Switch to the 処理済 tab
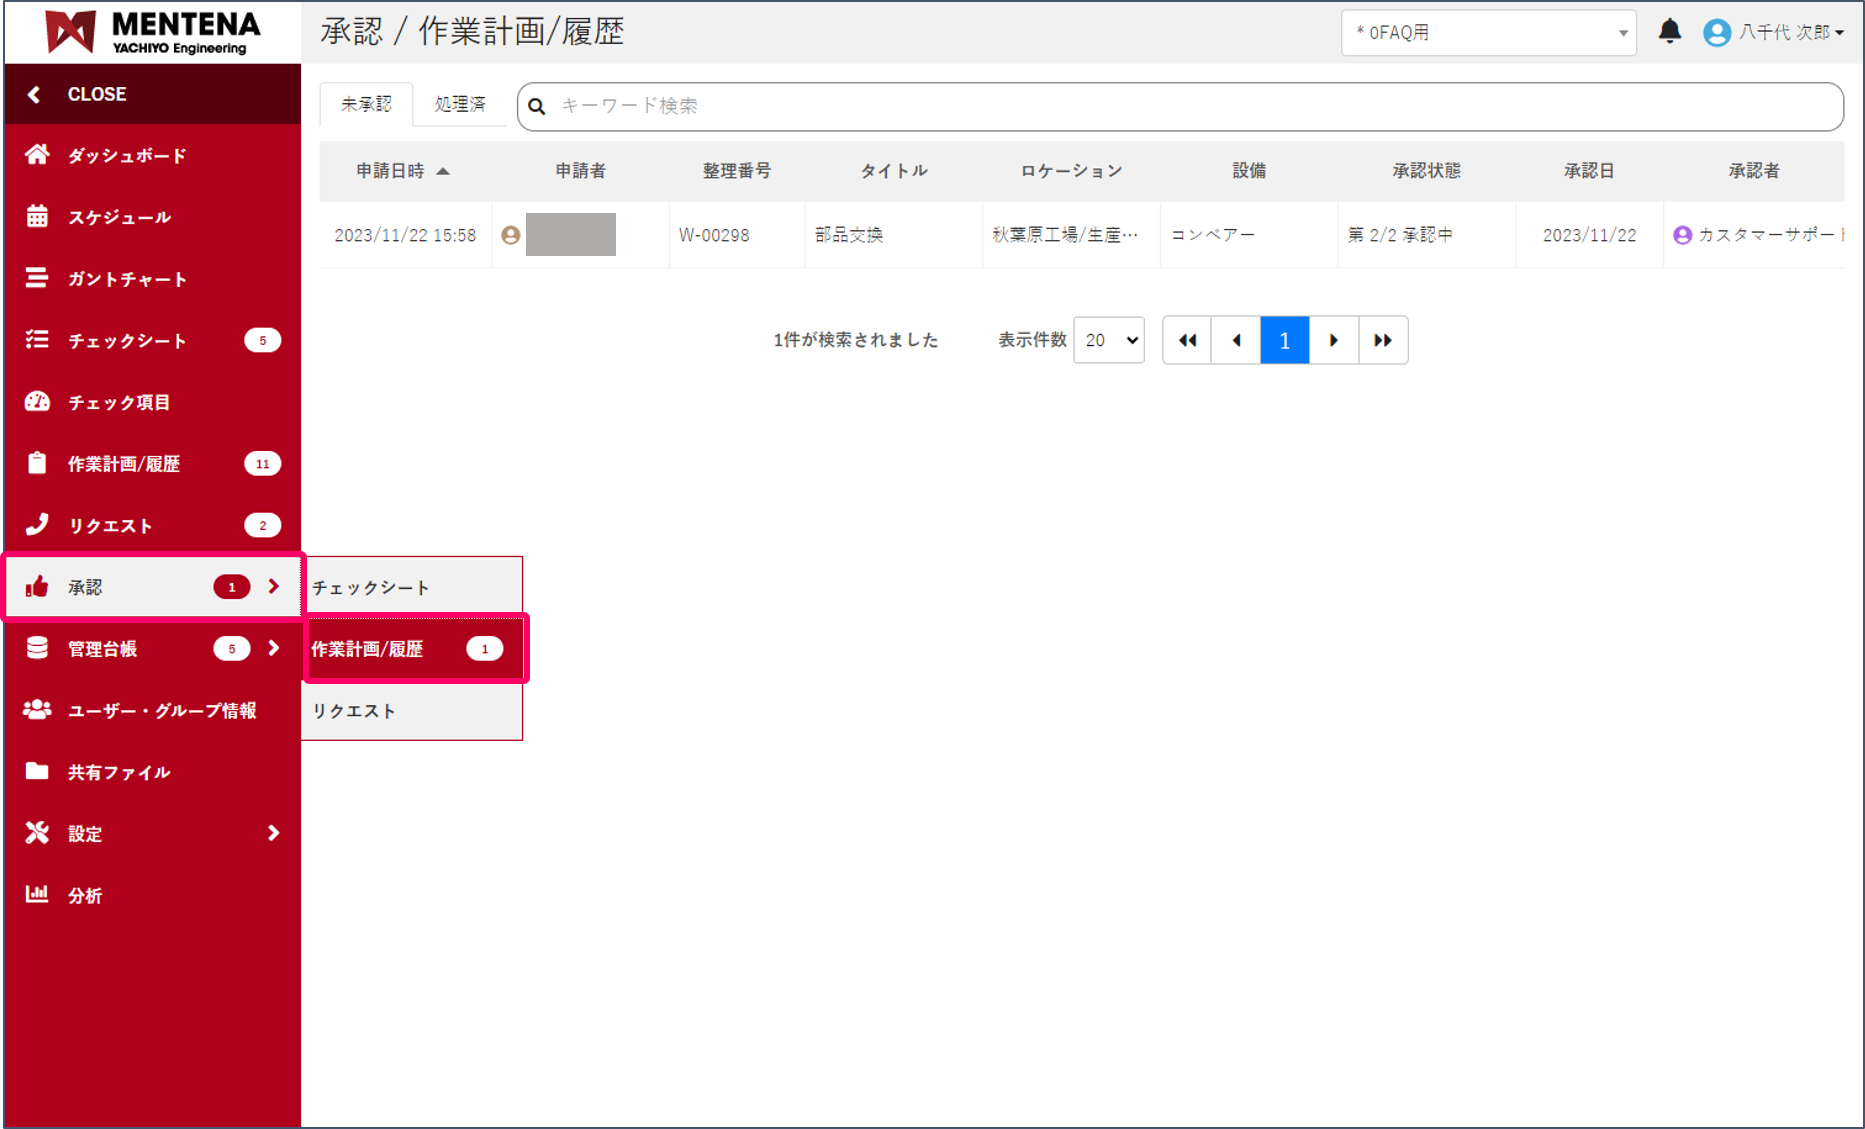Screen dimensions: 1865x1129 (460, 104)
